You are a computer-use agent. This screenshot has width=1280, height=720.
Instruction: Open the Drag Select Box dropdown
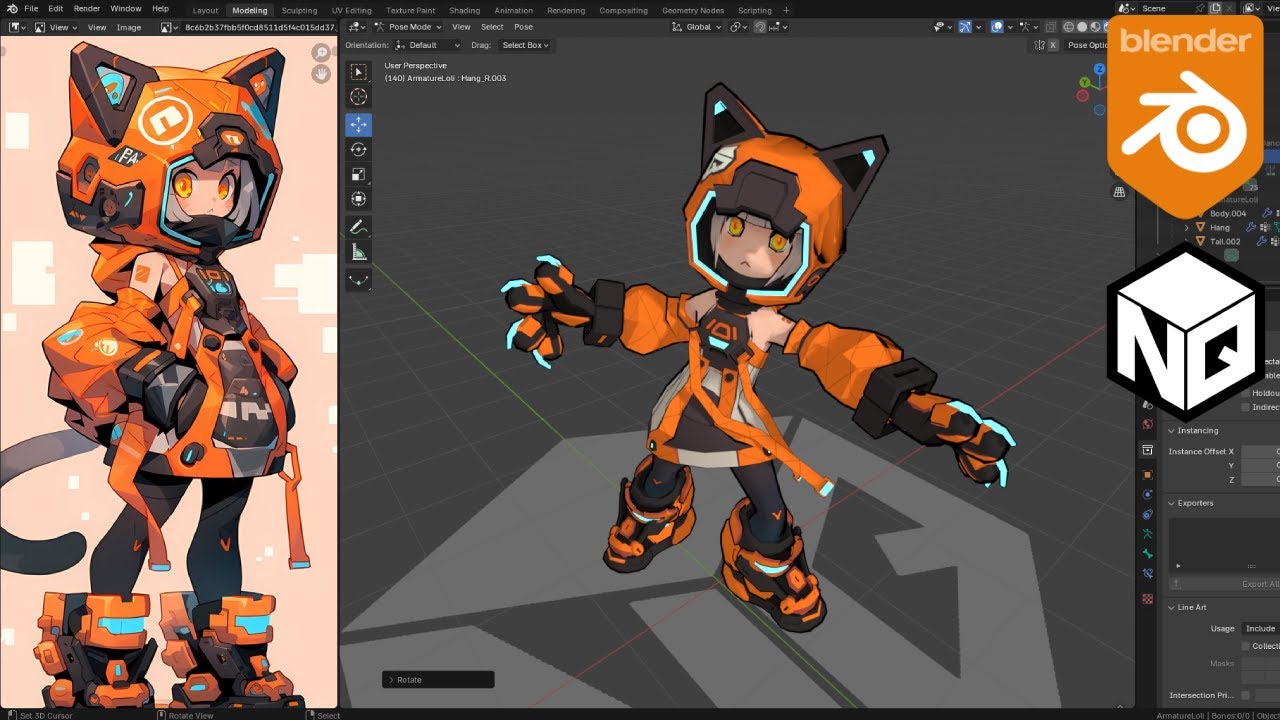525,45
